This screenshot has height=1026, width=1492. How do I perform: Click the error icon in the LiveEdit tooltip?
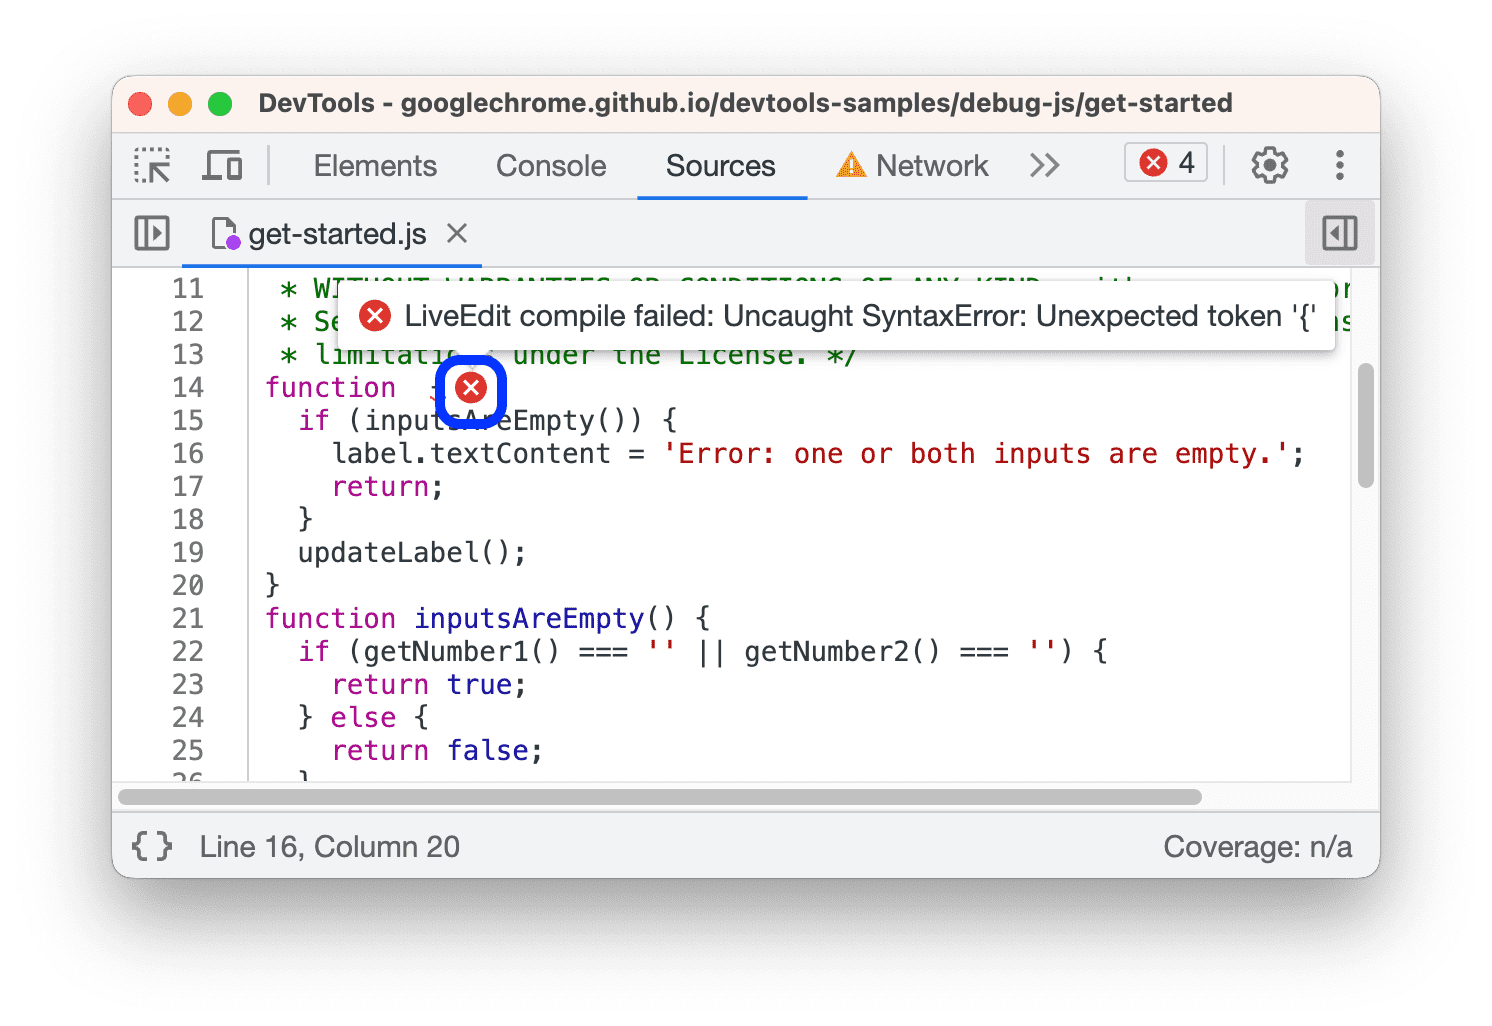[374, 316]
